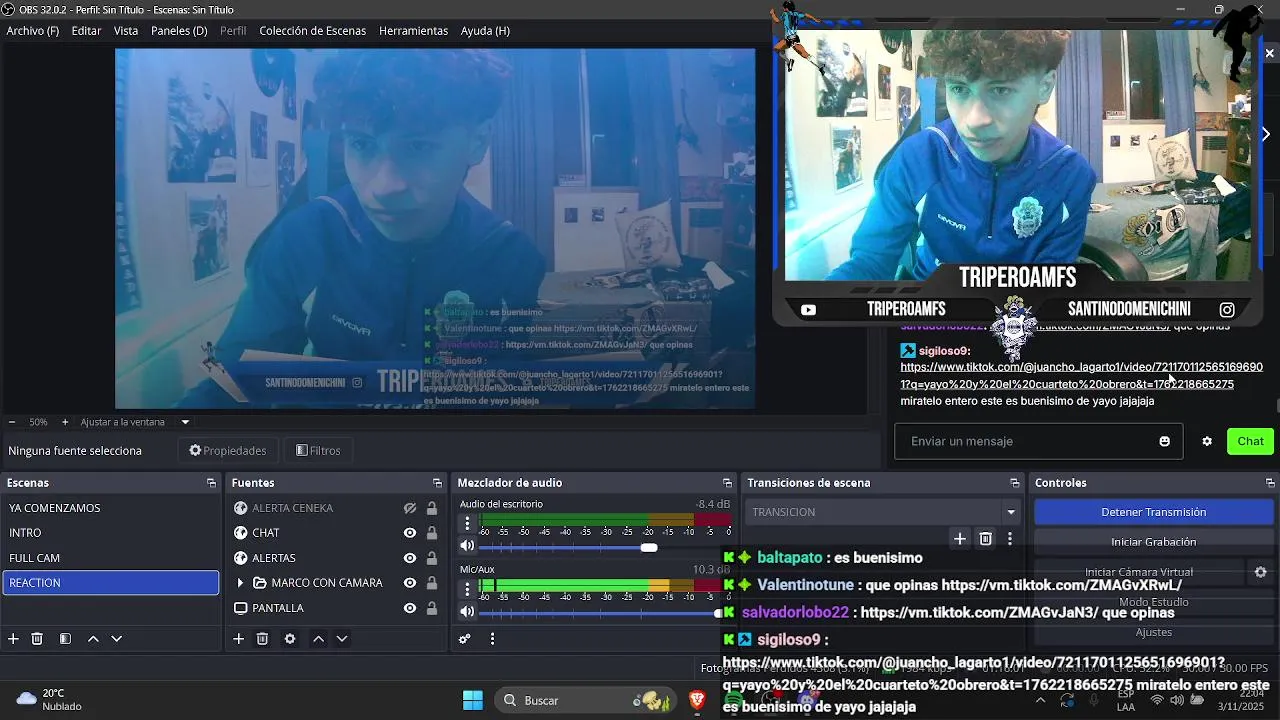This screenshot has height=720, width=1280.
Task: Open sigiloso9's tiktok.com link in chat
Action: click(1081, 375)
